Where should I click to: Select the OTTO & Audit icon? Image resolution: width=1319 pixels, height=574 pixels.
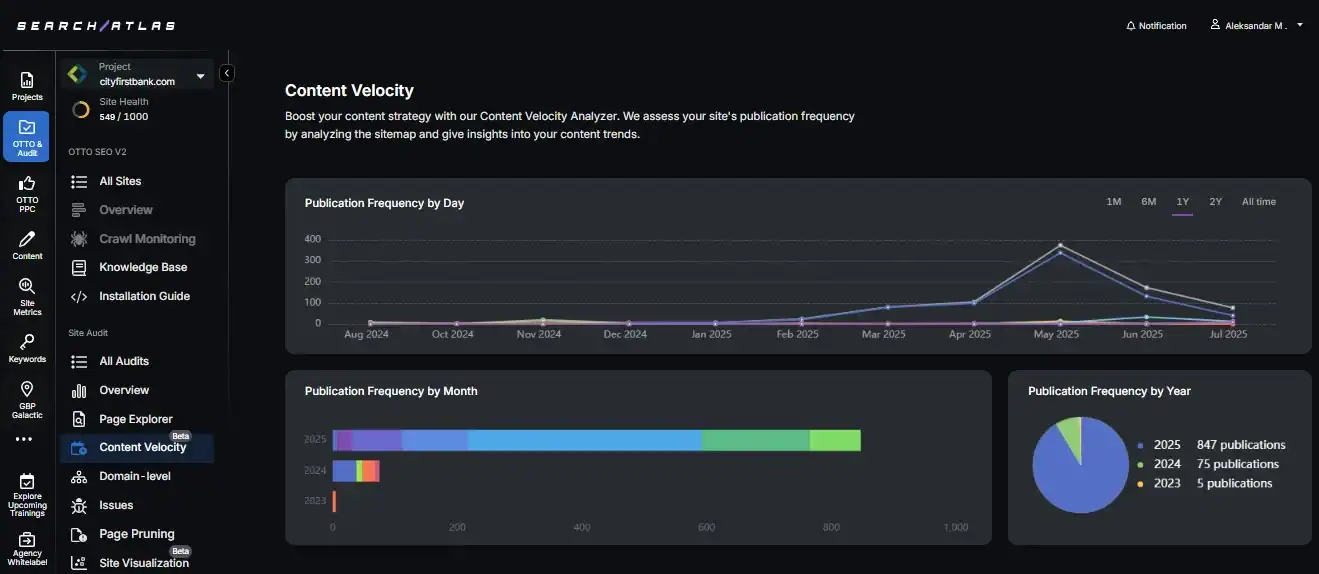point(27,129)
